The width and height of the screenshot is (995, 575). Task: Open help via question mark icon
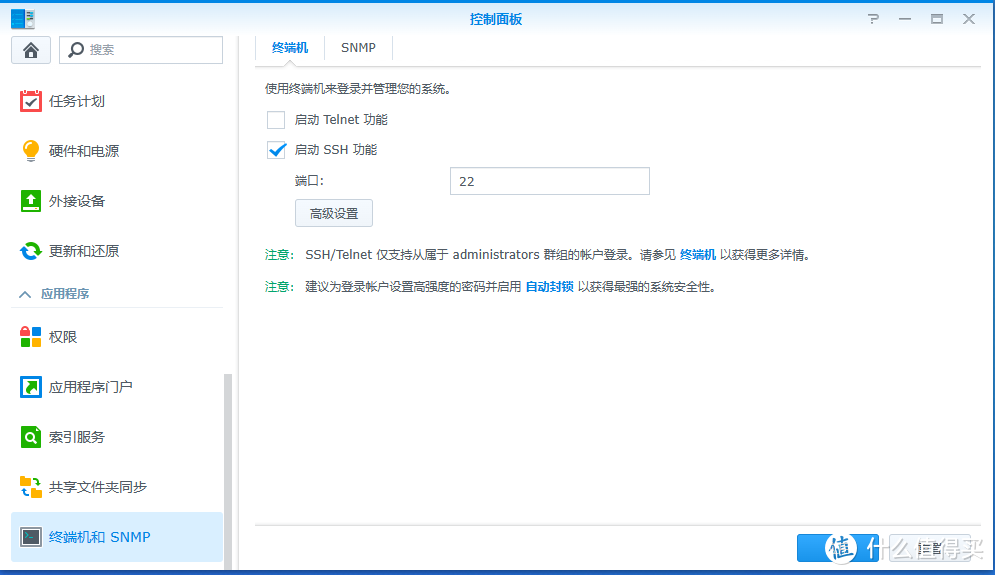[874, 19]
